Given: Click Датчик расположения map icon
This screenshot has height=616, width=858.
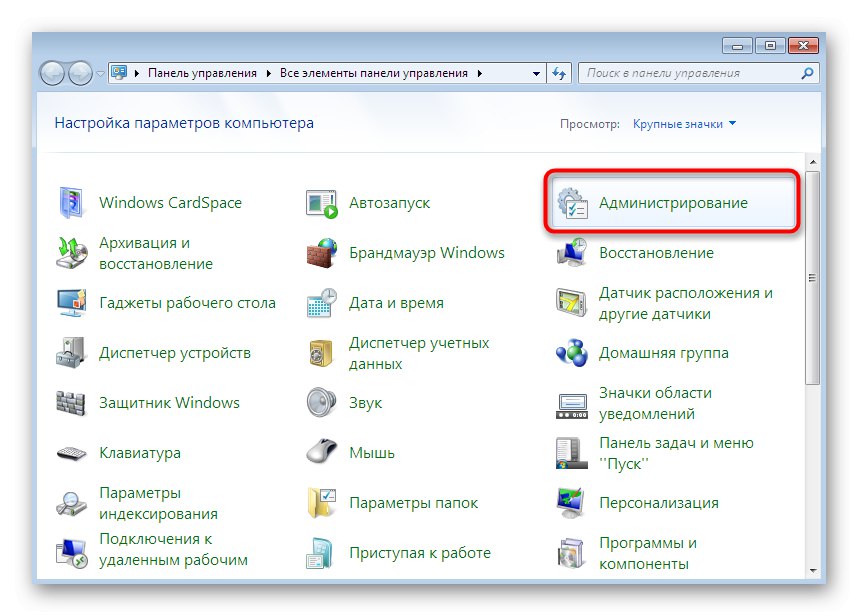Looking at the screenshot, I should [572, 303].
